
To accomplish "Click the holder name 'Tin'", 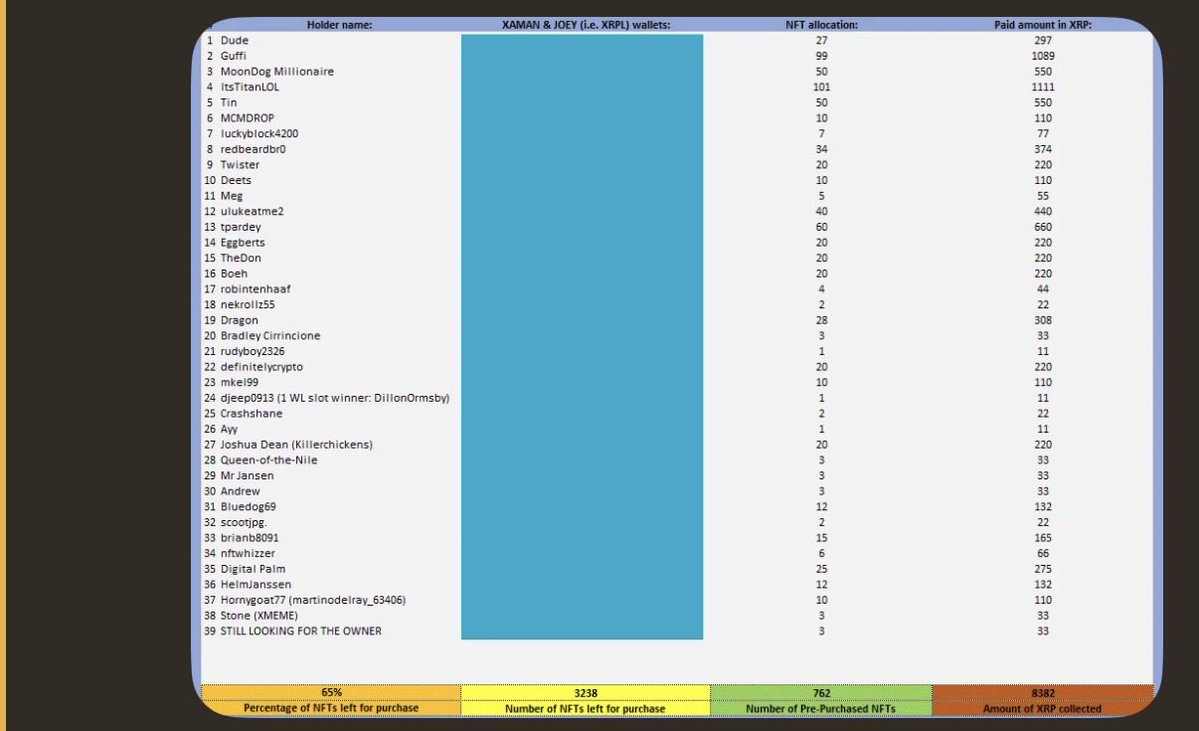I will coord(229,102).
